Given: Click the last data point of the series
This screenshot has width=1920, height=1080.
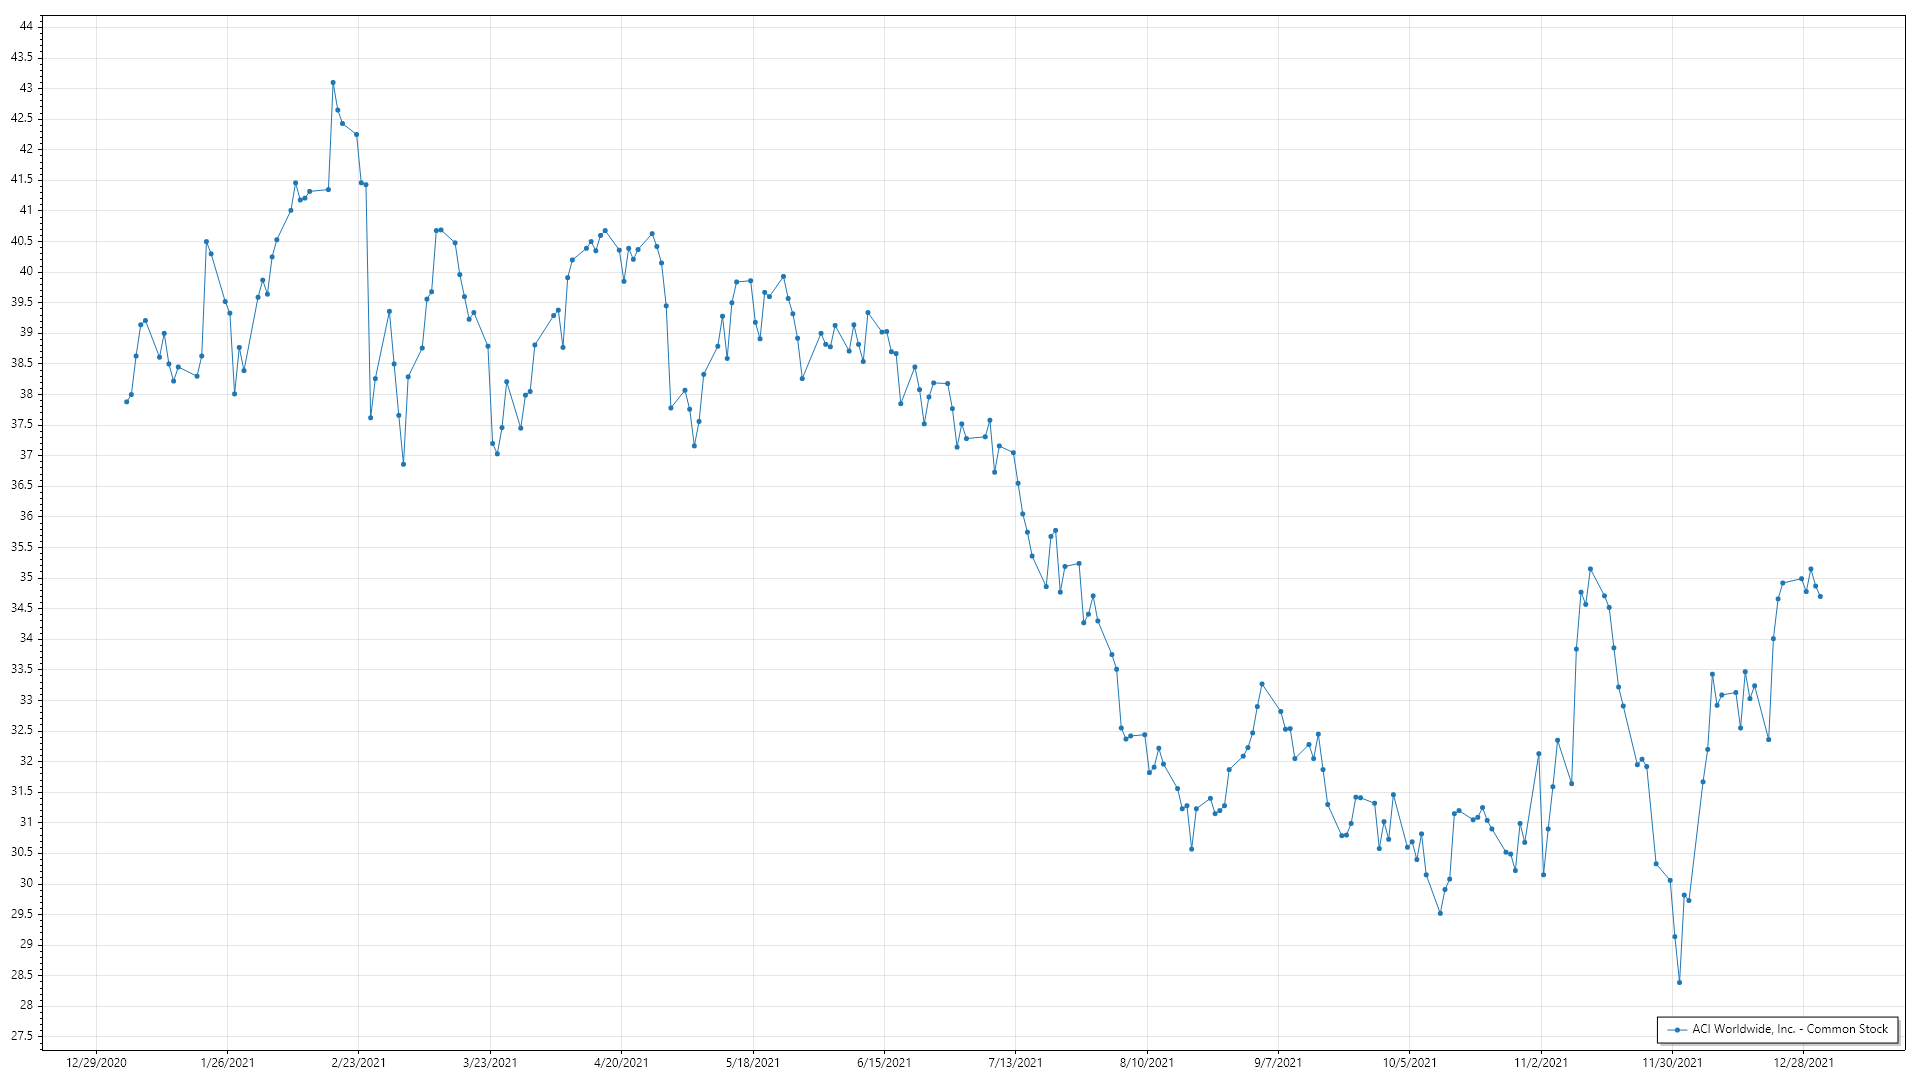Looking at the screenshot, I should coord(1820,597).
